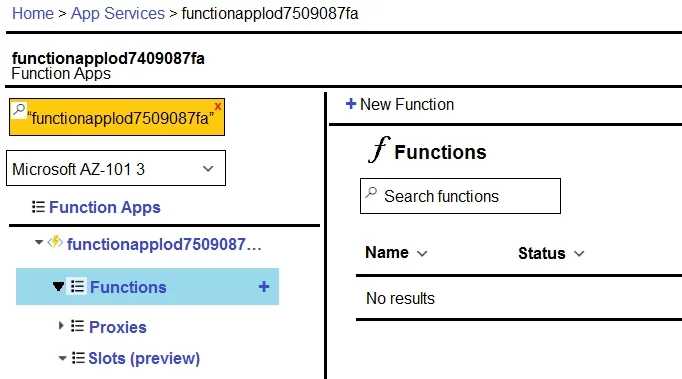This screenshot has height=379, width=682.
Task: Toggle the Name column sort chevron
Action: (x=422, y=254)
